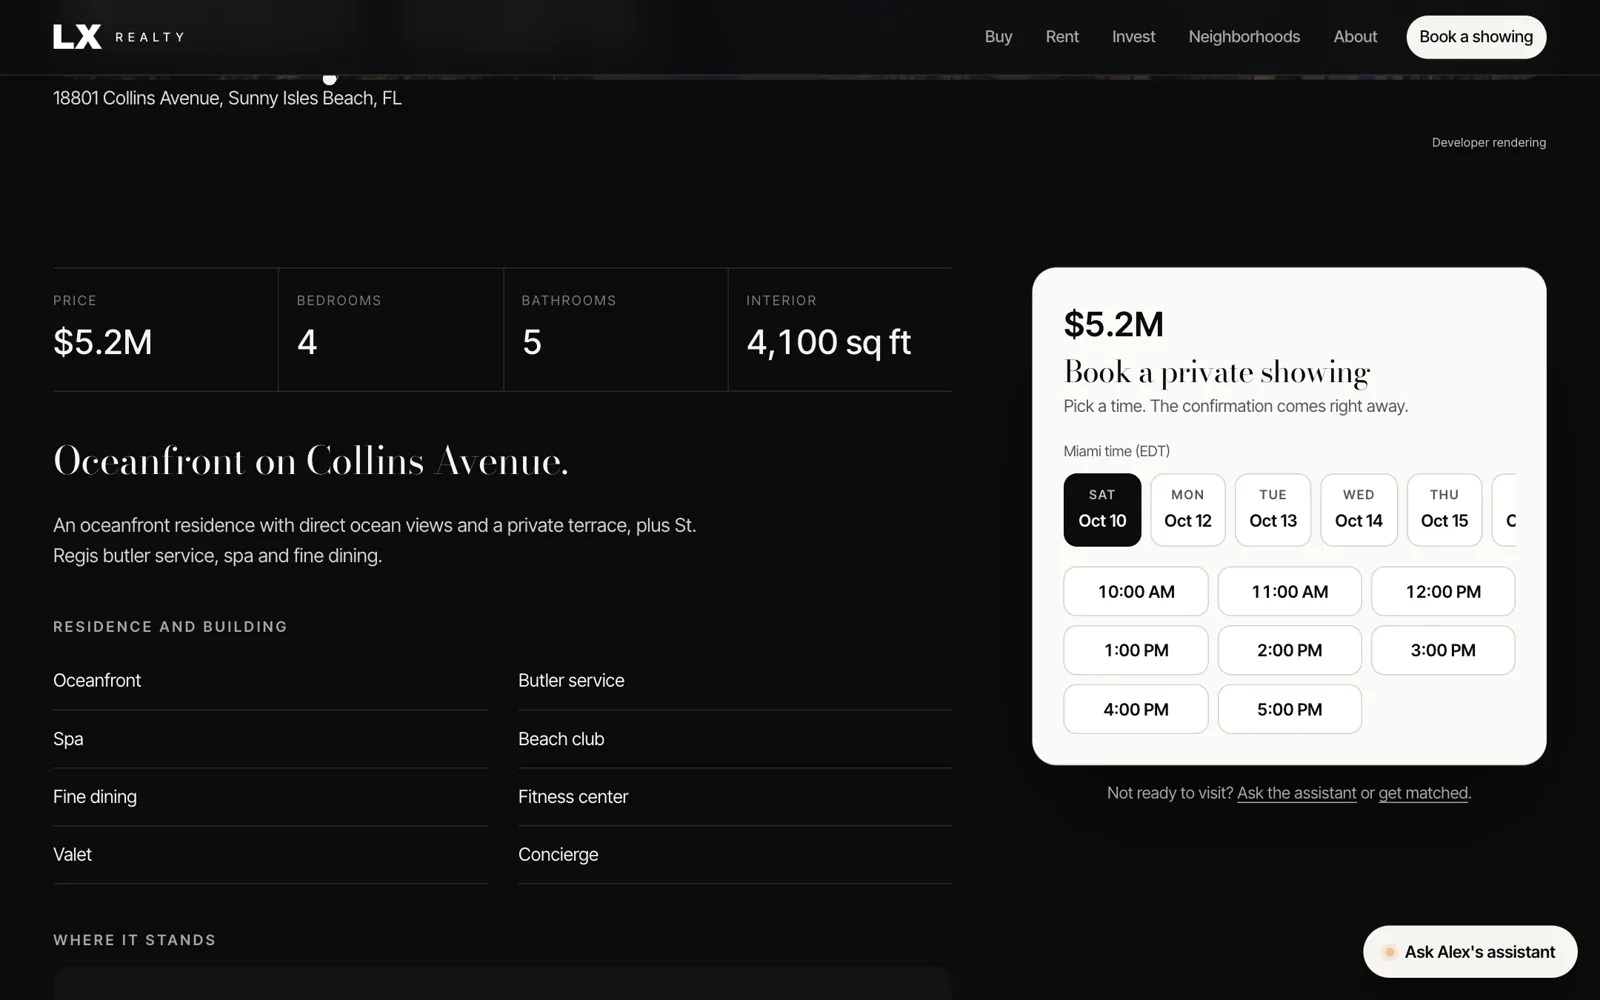Click the Butler service feature row

click(735, 681)
